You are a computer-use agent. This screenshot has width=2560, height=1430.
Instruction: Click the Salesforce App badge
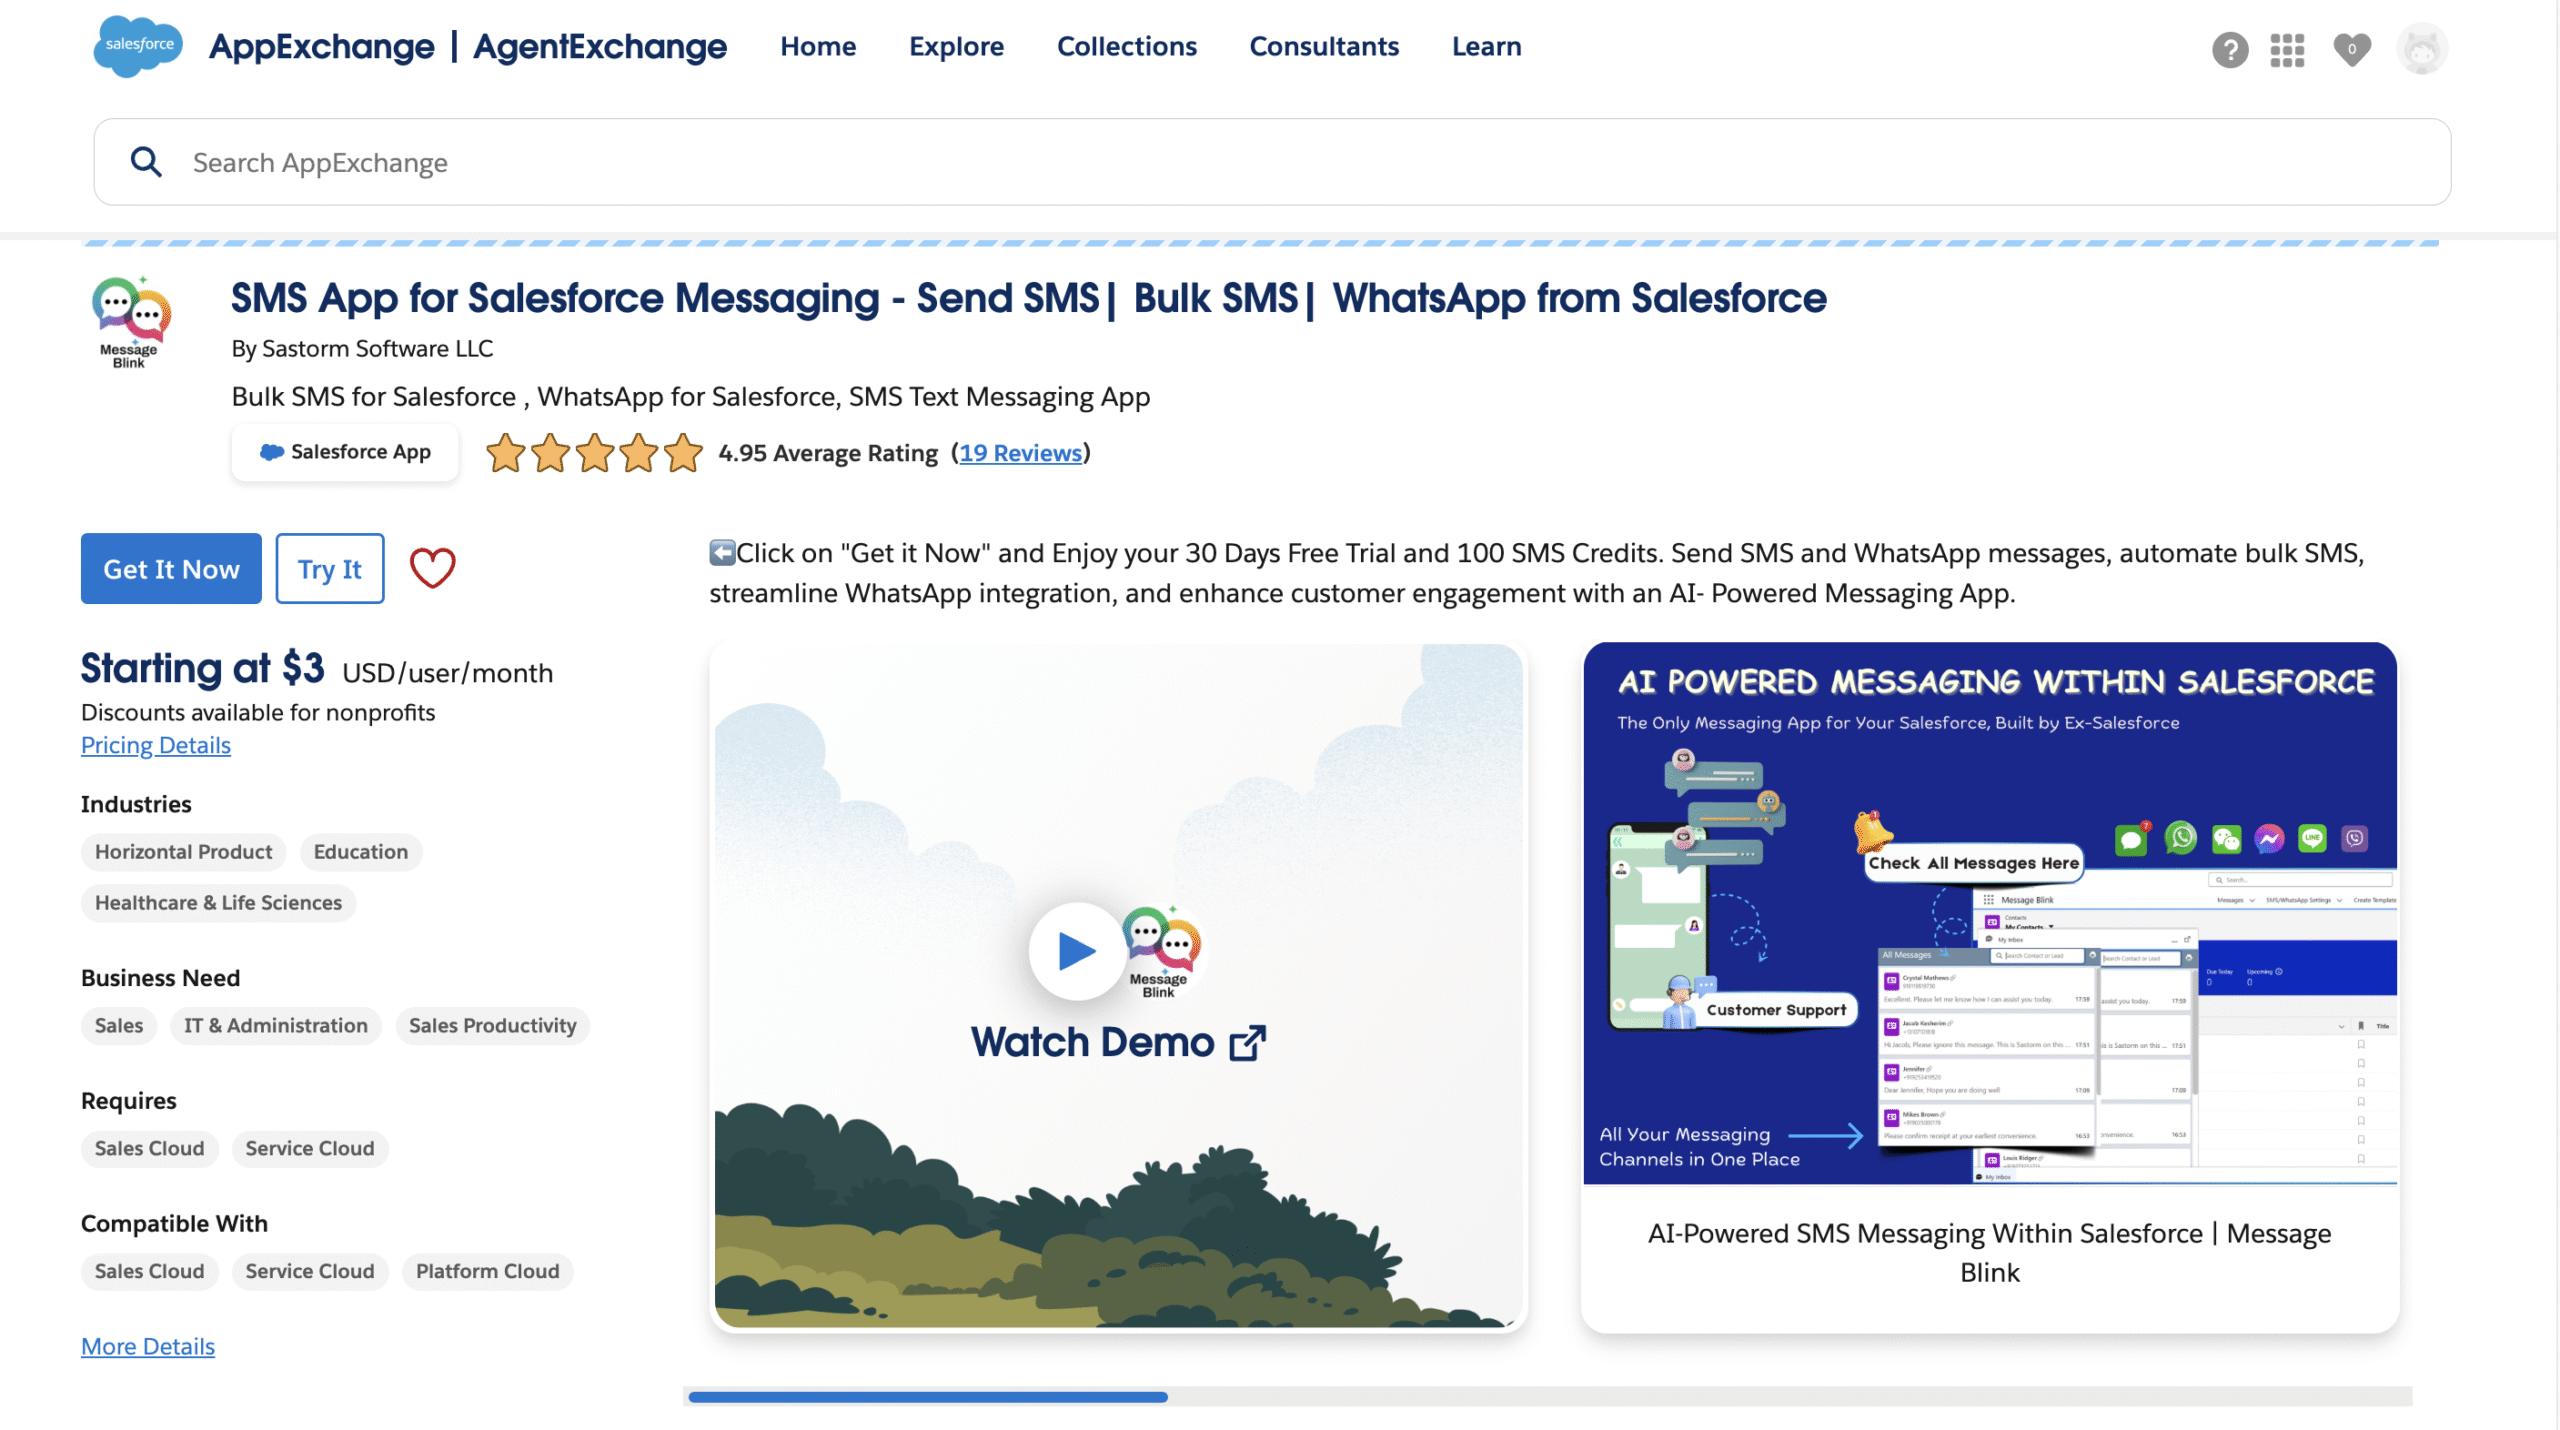[x=345, y=452]
